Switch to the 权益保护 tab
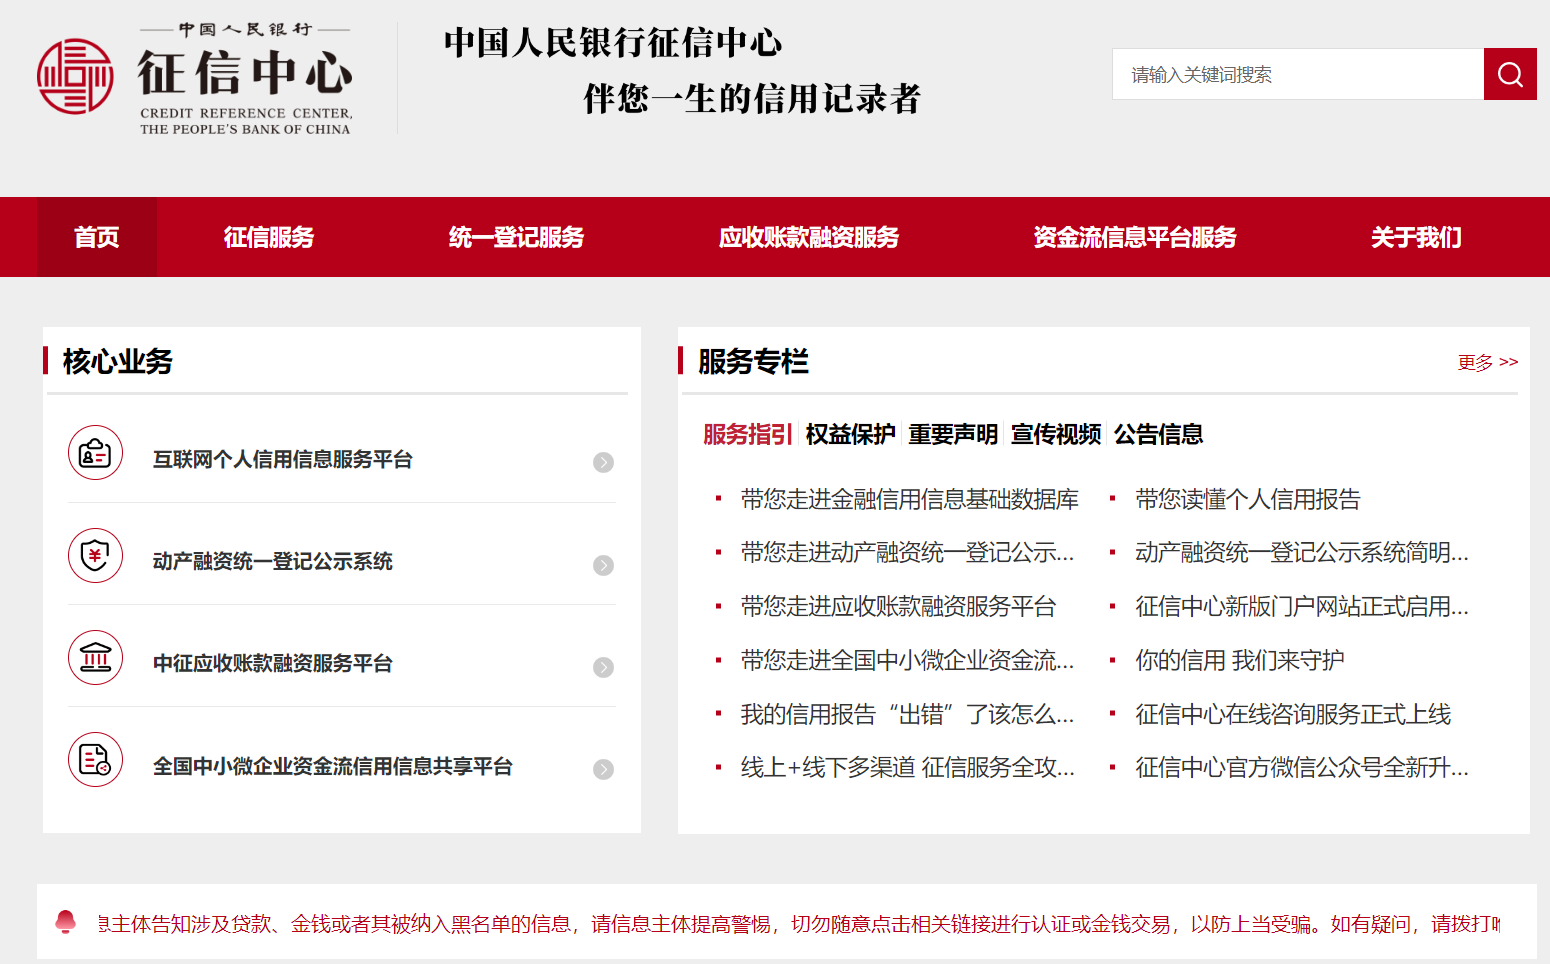The height and width of the screenshot is (964, 1550). click(850, 434)
